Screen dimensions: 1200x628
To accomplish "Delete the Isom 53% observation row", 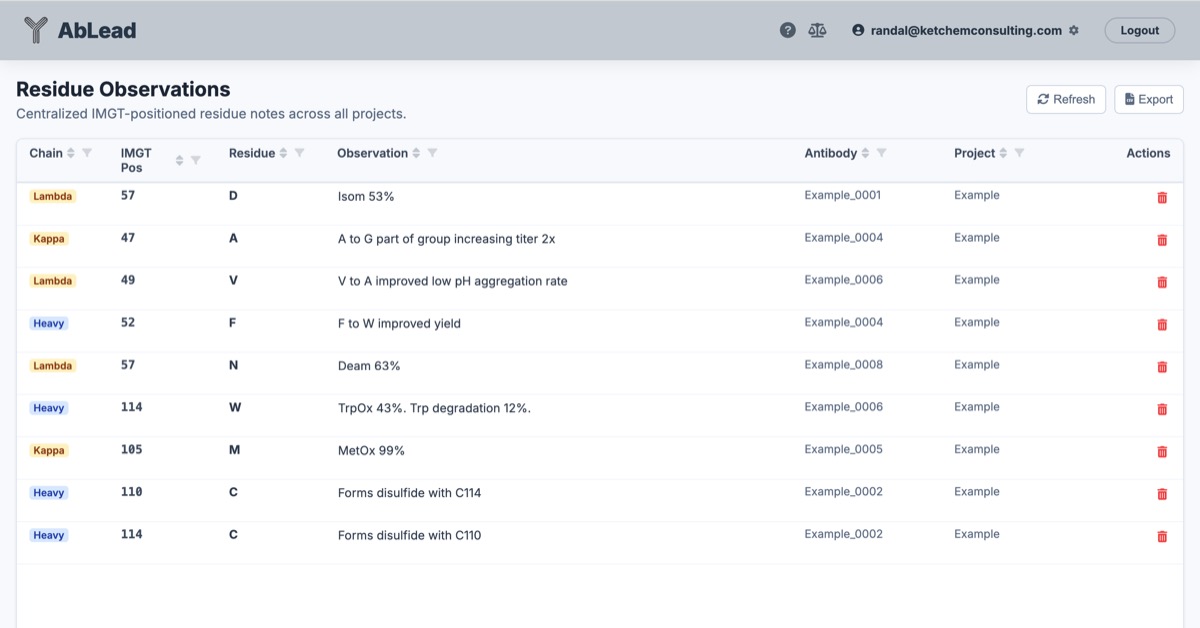I will point(1161,197).
